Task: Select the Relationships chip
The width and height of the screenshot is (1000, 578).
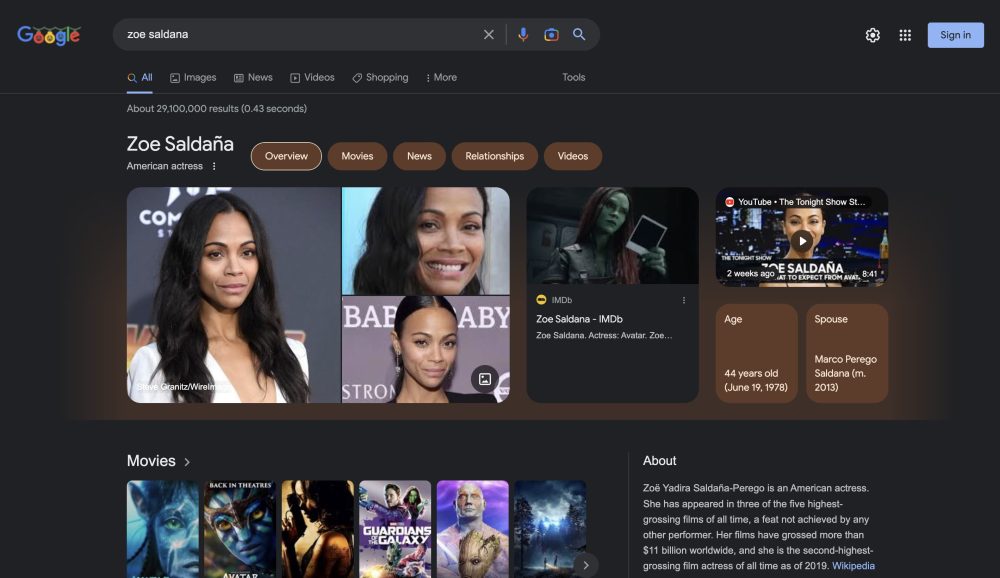Action: 494,156
